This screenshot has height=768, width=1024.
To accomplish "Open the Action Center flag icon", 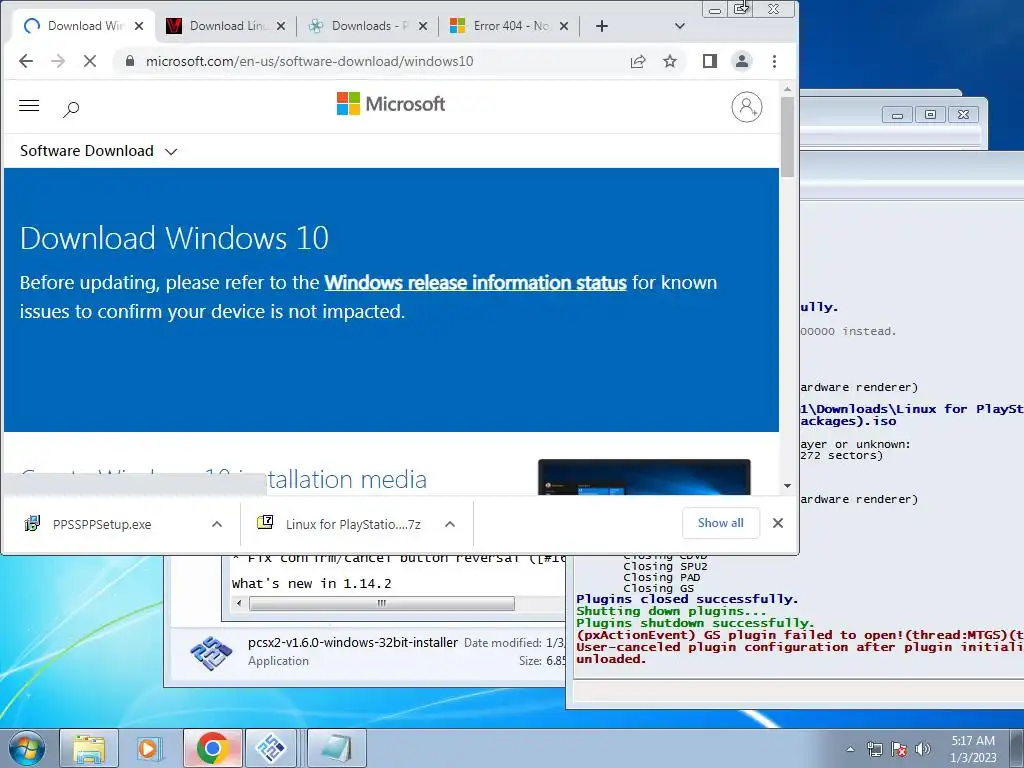I will point(899,749).
